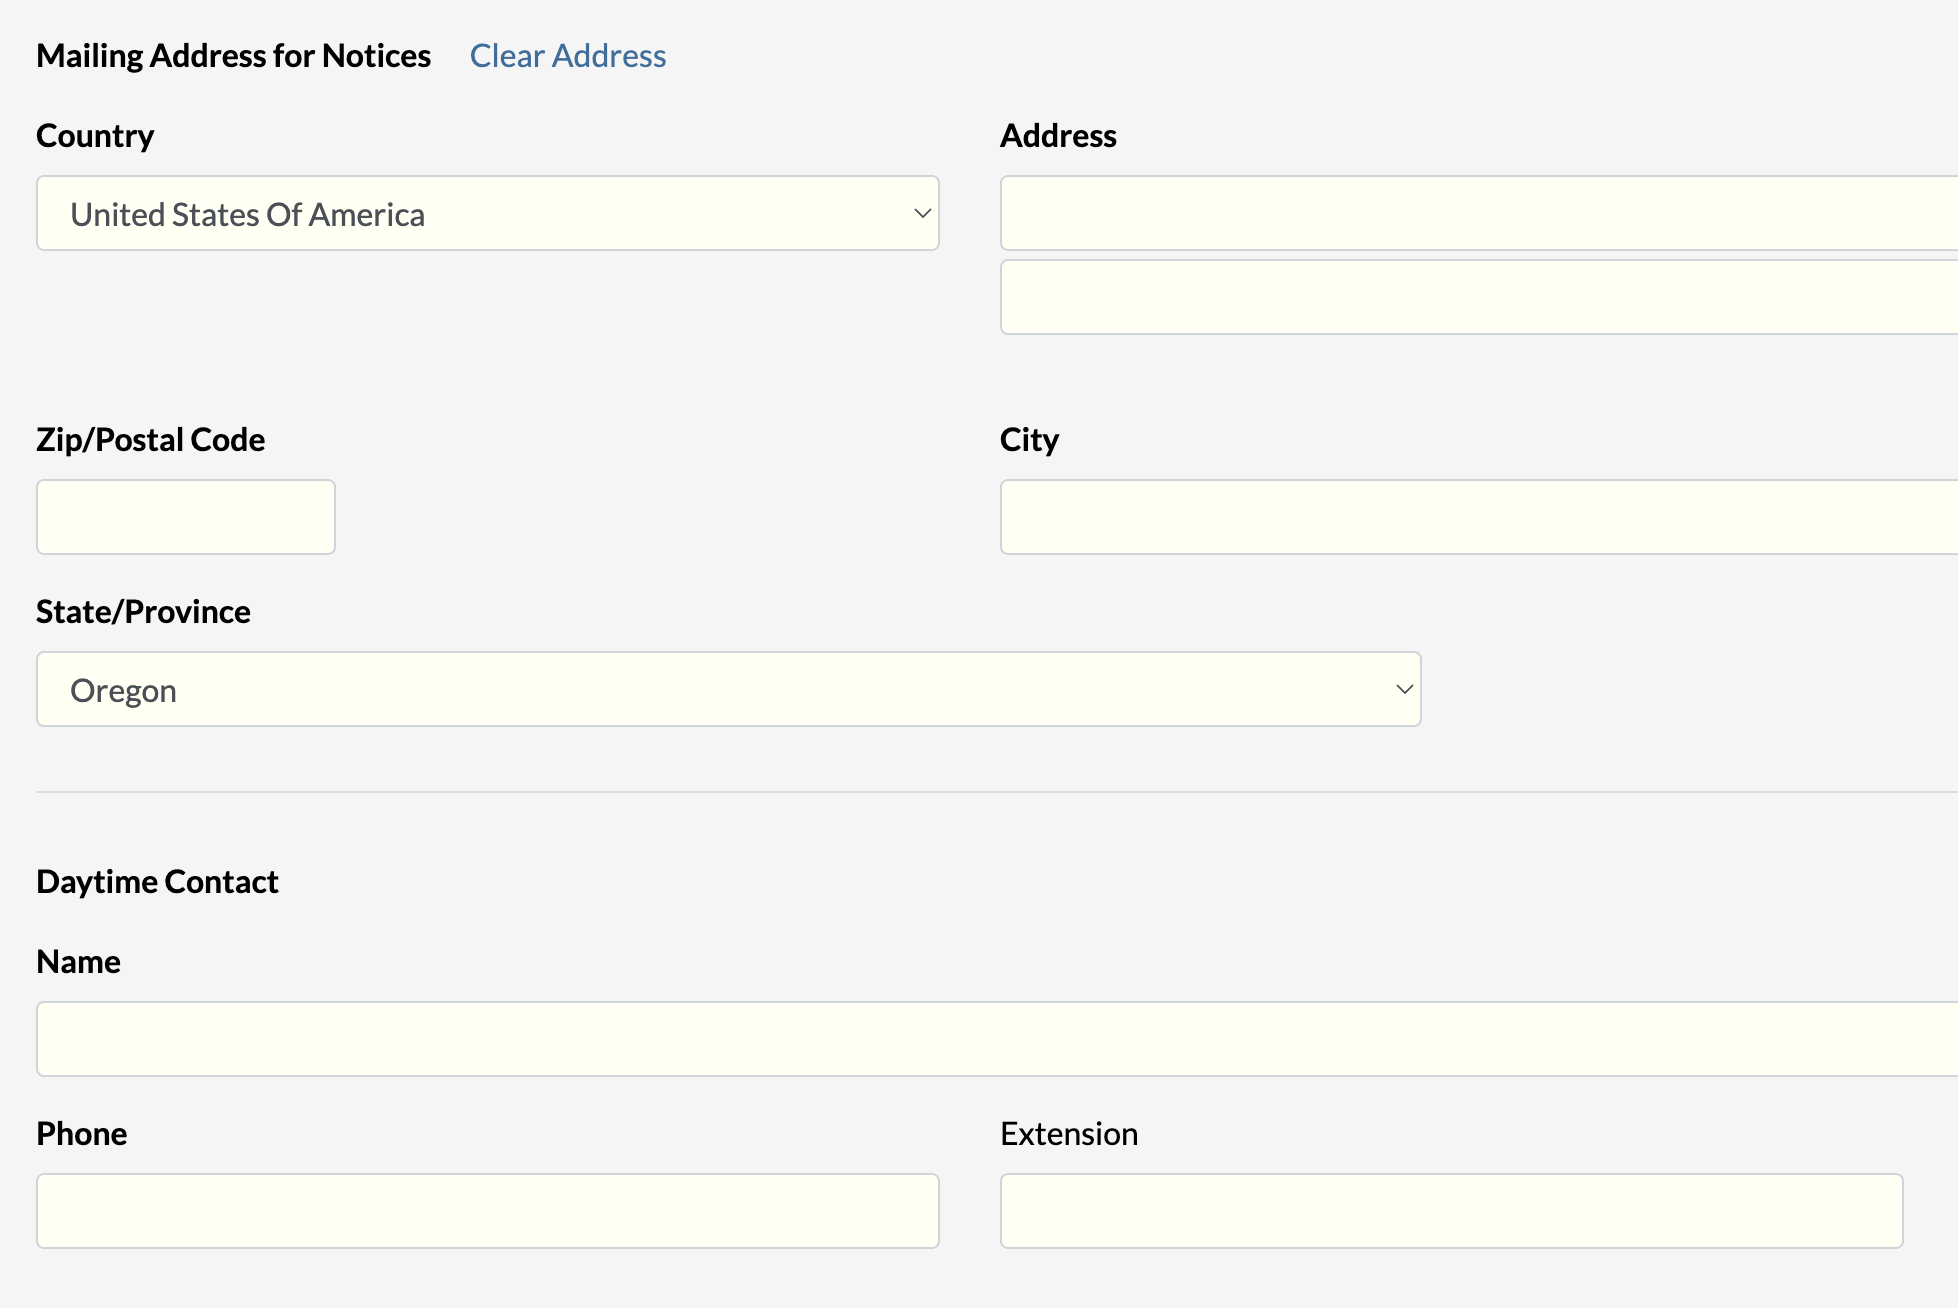Image resolution: width=1958 pixels, height=1308 pixels.
Task: Click the Country label
Action: pos(95,136)
